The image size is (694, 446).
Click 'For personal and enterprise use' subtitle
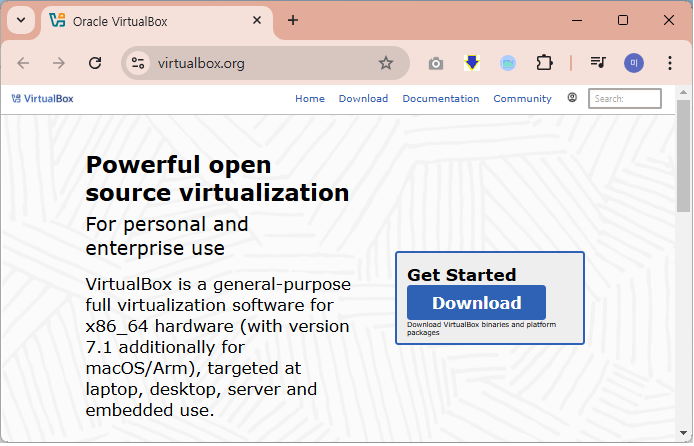click(x=167, y=236)
